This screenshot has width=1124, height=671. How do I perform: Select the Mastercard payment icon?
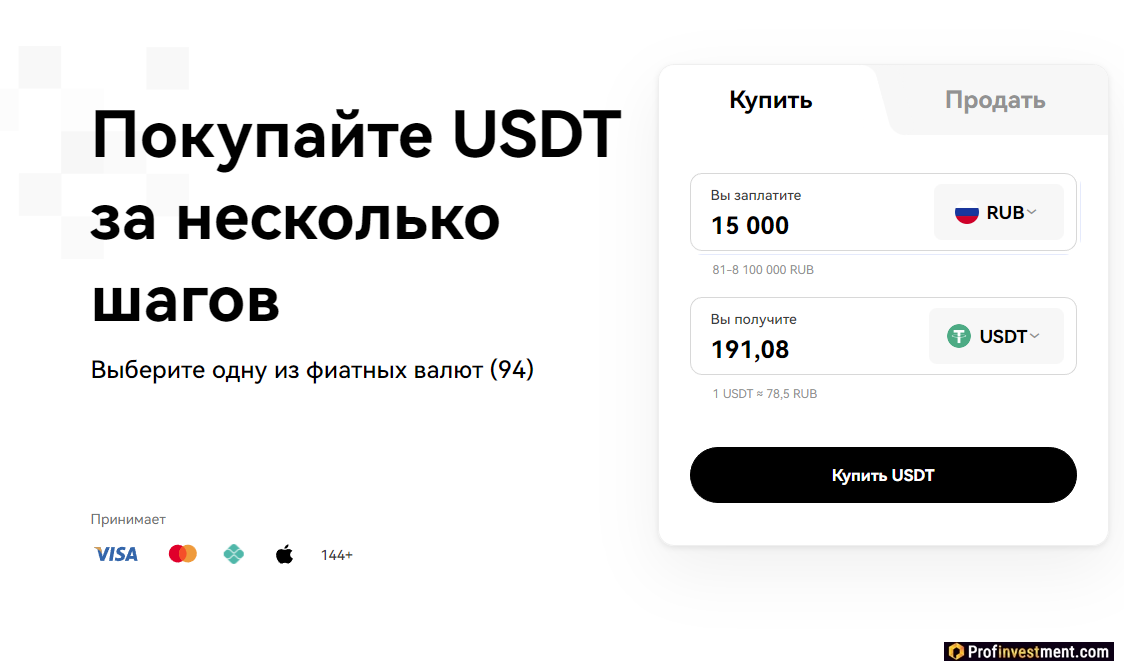coord(182,553)
